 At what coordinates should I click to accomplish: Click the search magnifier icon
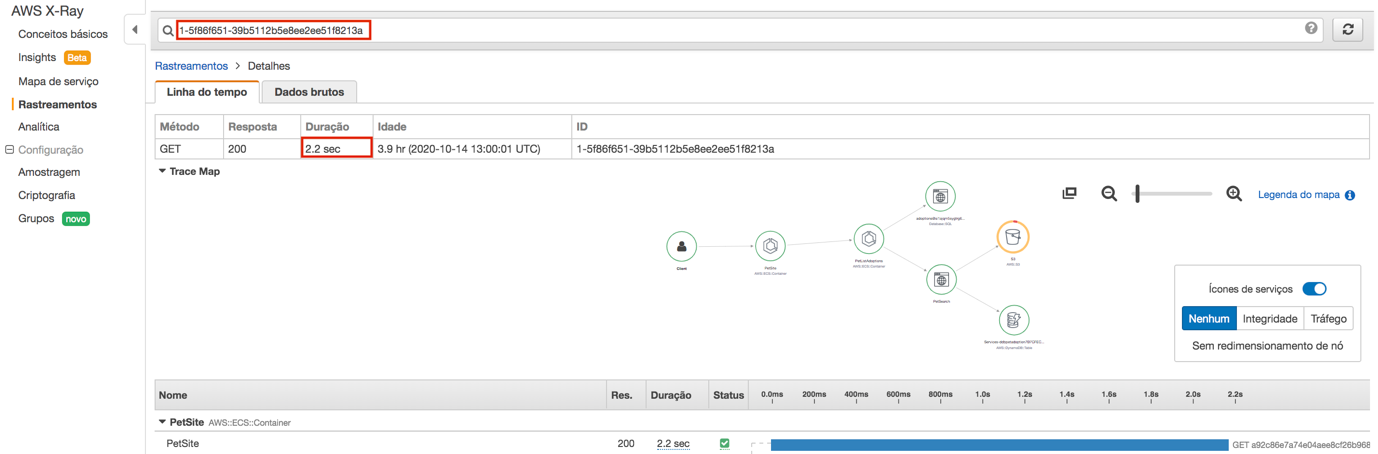(168, 31)
